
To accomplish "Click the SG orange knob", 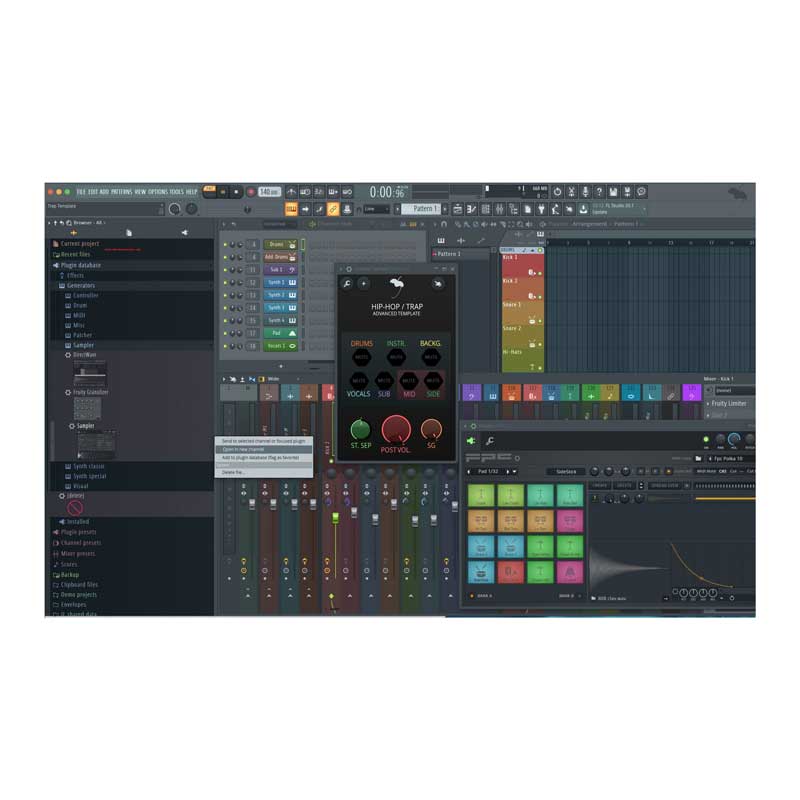I will [431, 430].
